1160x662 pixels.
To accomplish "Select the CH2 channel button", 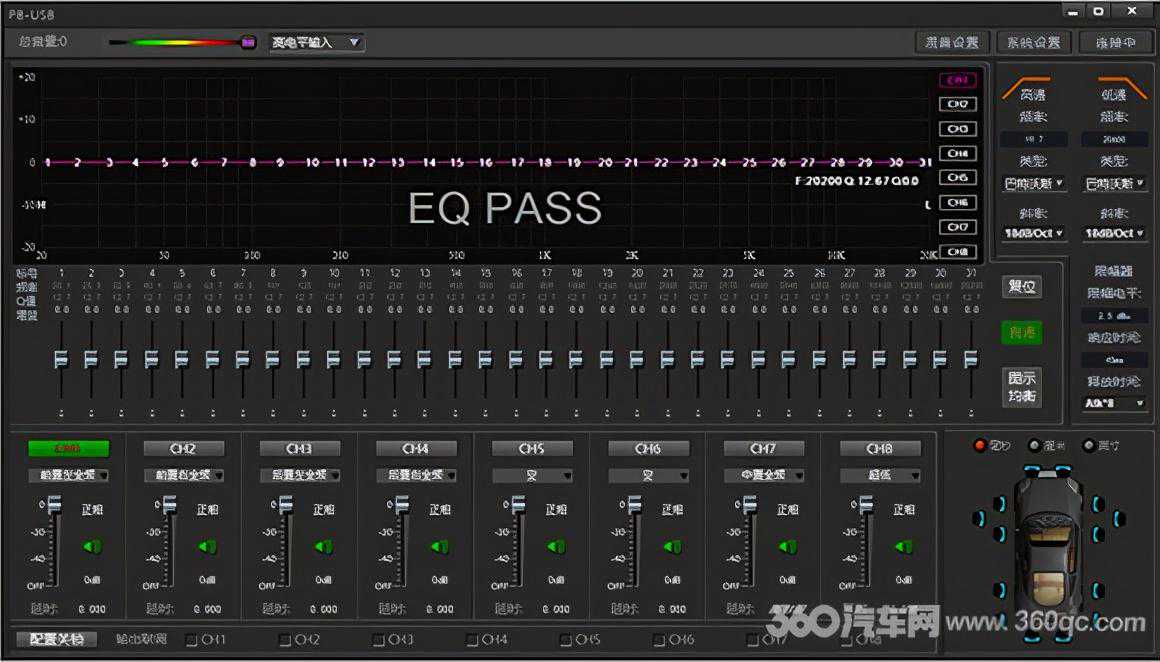I will pos(184,449).
